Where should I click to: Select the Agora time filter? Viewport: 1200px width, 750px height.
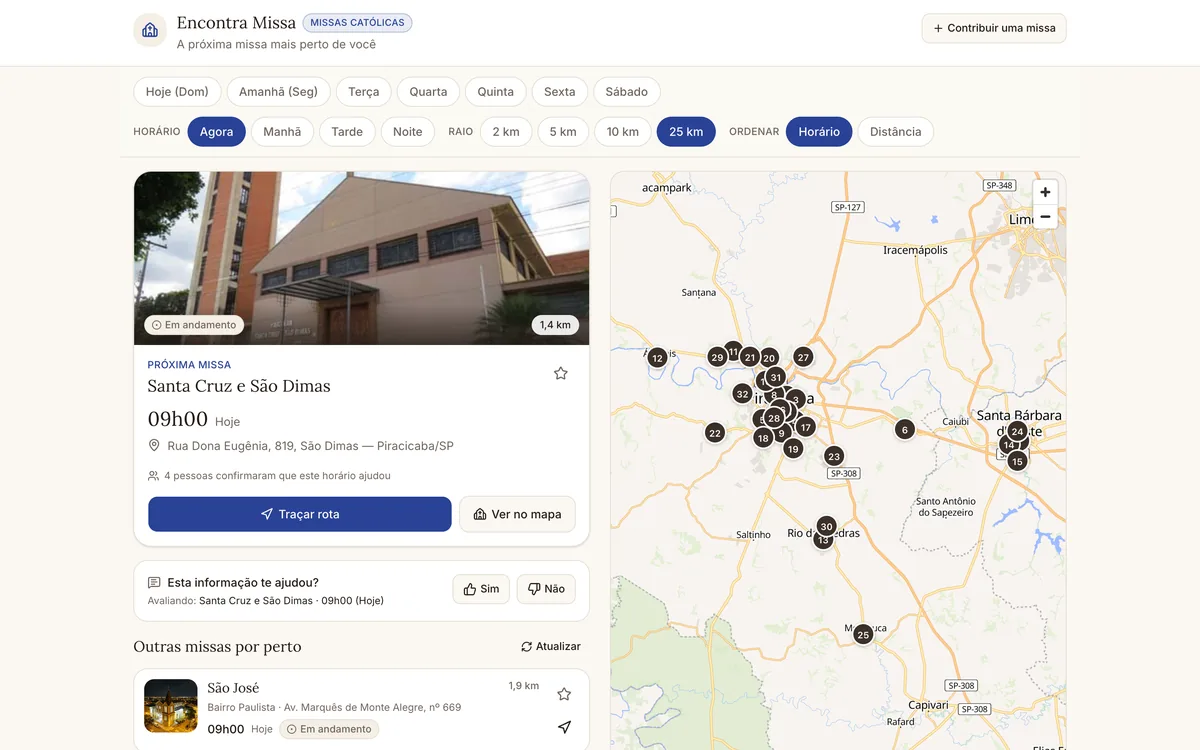click(216, 132)
